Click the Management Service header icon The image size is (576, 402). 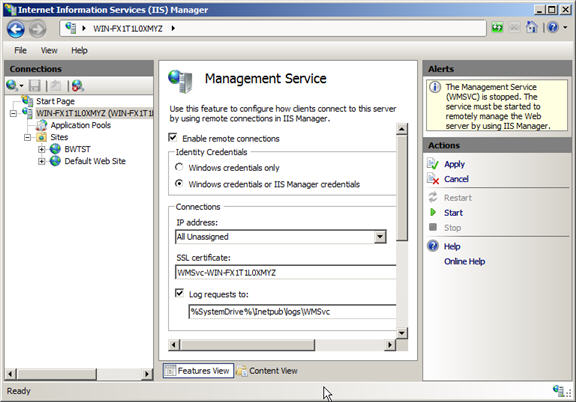tap(180, 81)
